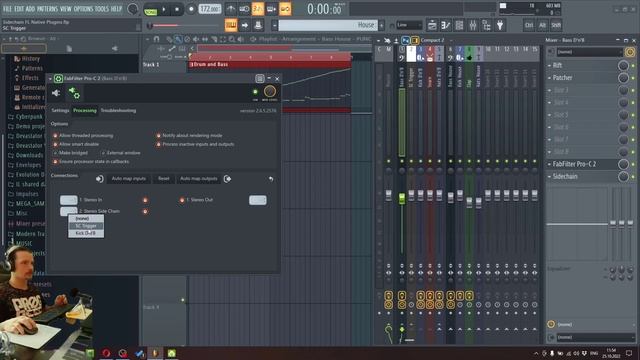Click the Play button in transport

(x=164, y=9)
